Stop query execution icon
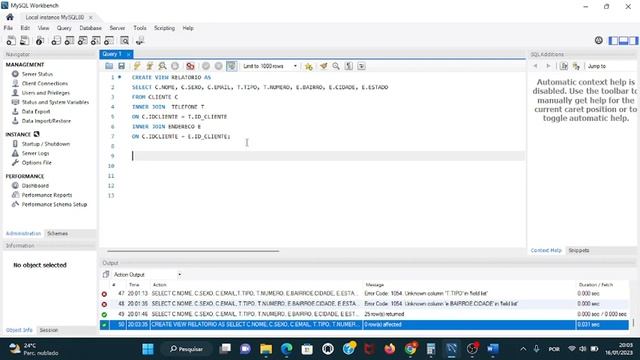The image size is (640, 360). [x=175, y=66]
